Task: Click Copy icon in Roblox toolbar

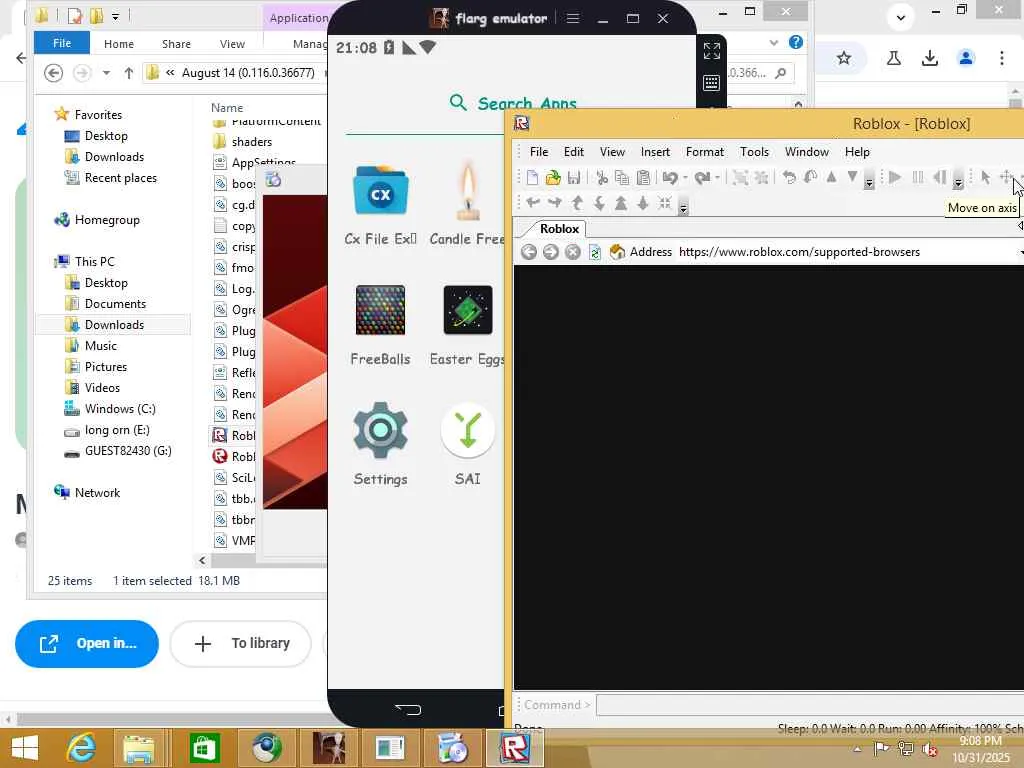Action: coord(622,178)
